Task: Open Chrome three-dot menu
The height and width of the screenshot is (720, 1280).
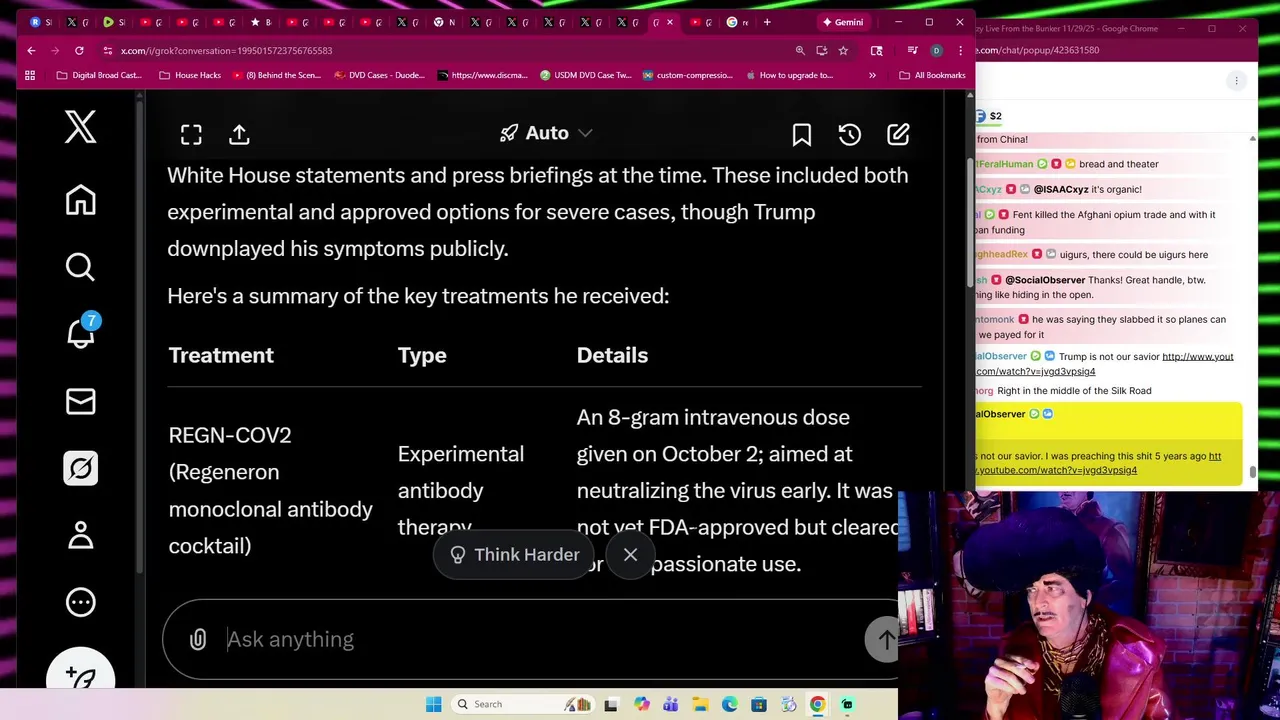Action: pyautogui.click(x=961, y=50)
